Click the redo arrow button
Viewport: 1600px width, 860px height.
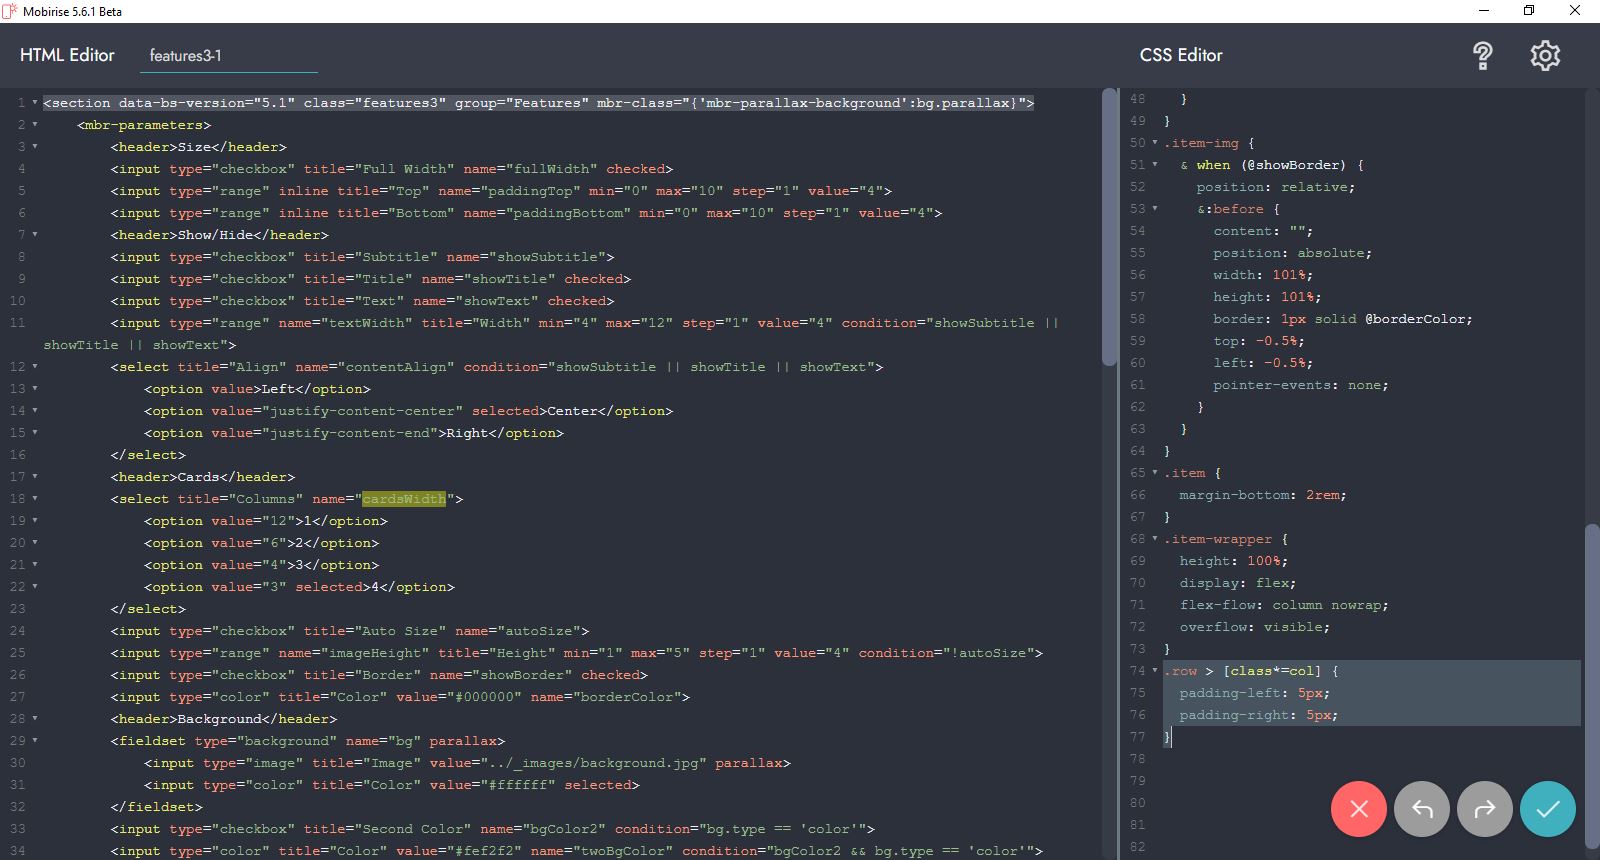[x=1485, y=809]
